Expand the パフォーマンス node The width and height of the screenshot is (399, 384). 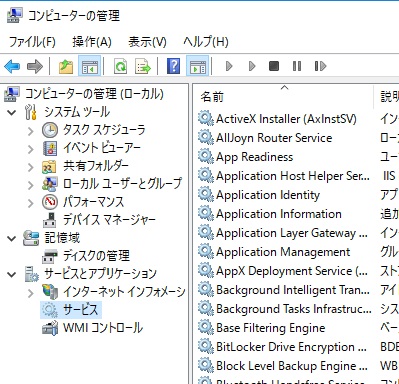click(x=30, y=203)
